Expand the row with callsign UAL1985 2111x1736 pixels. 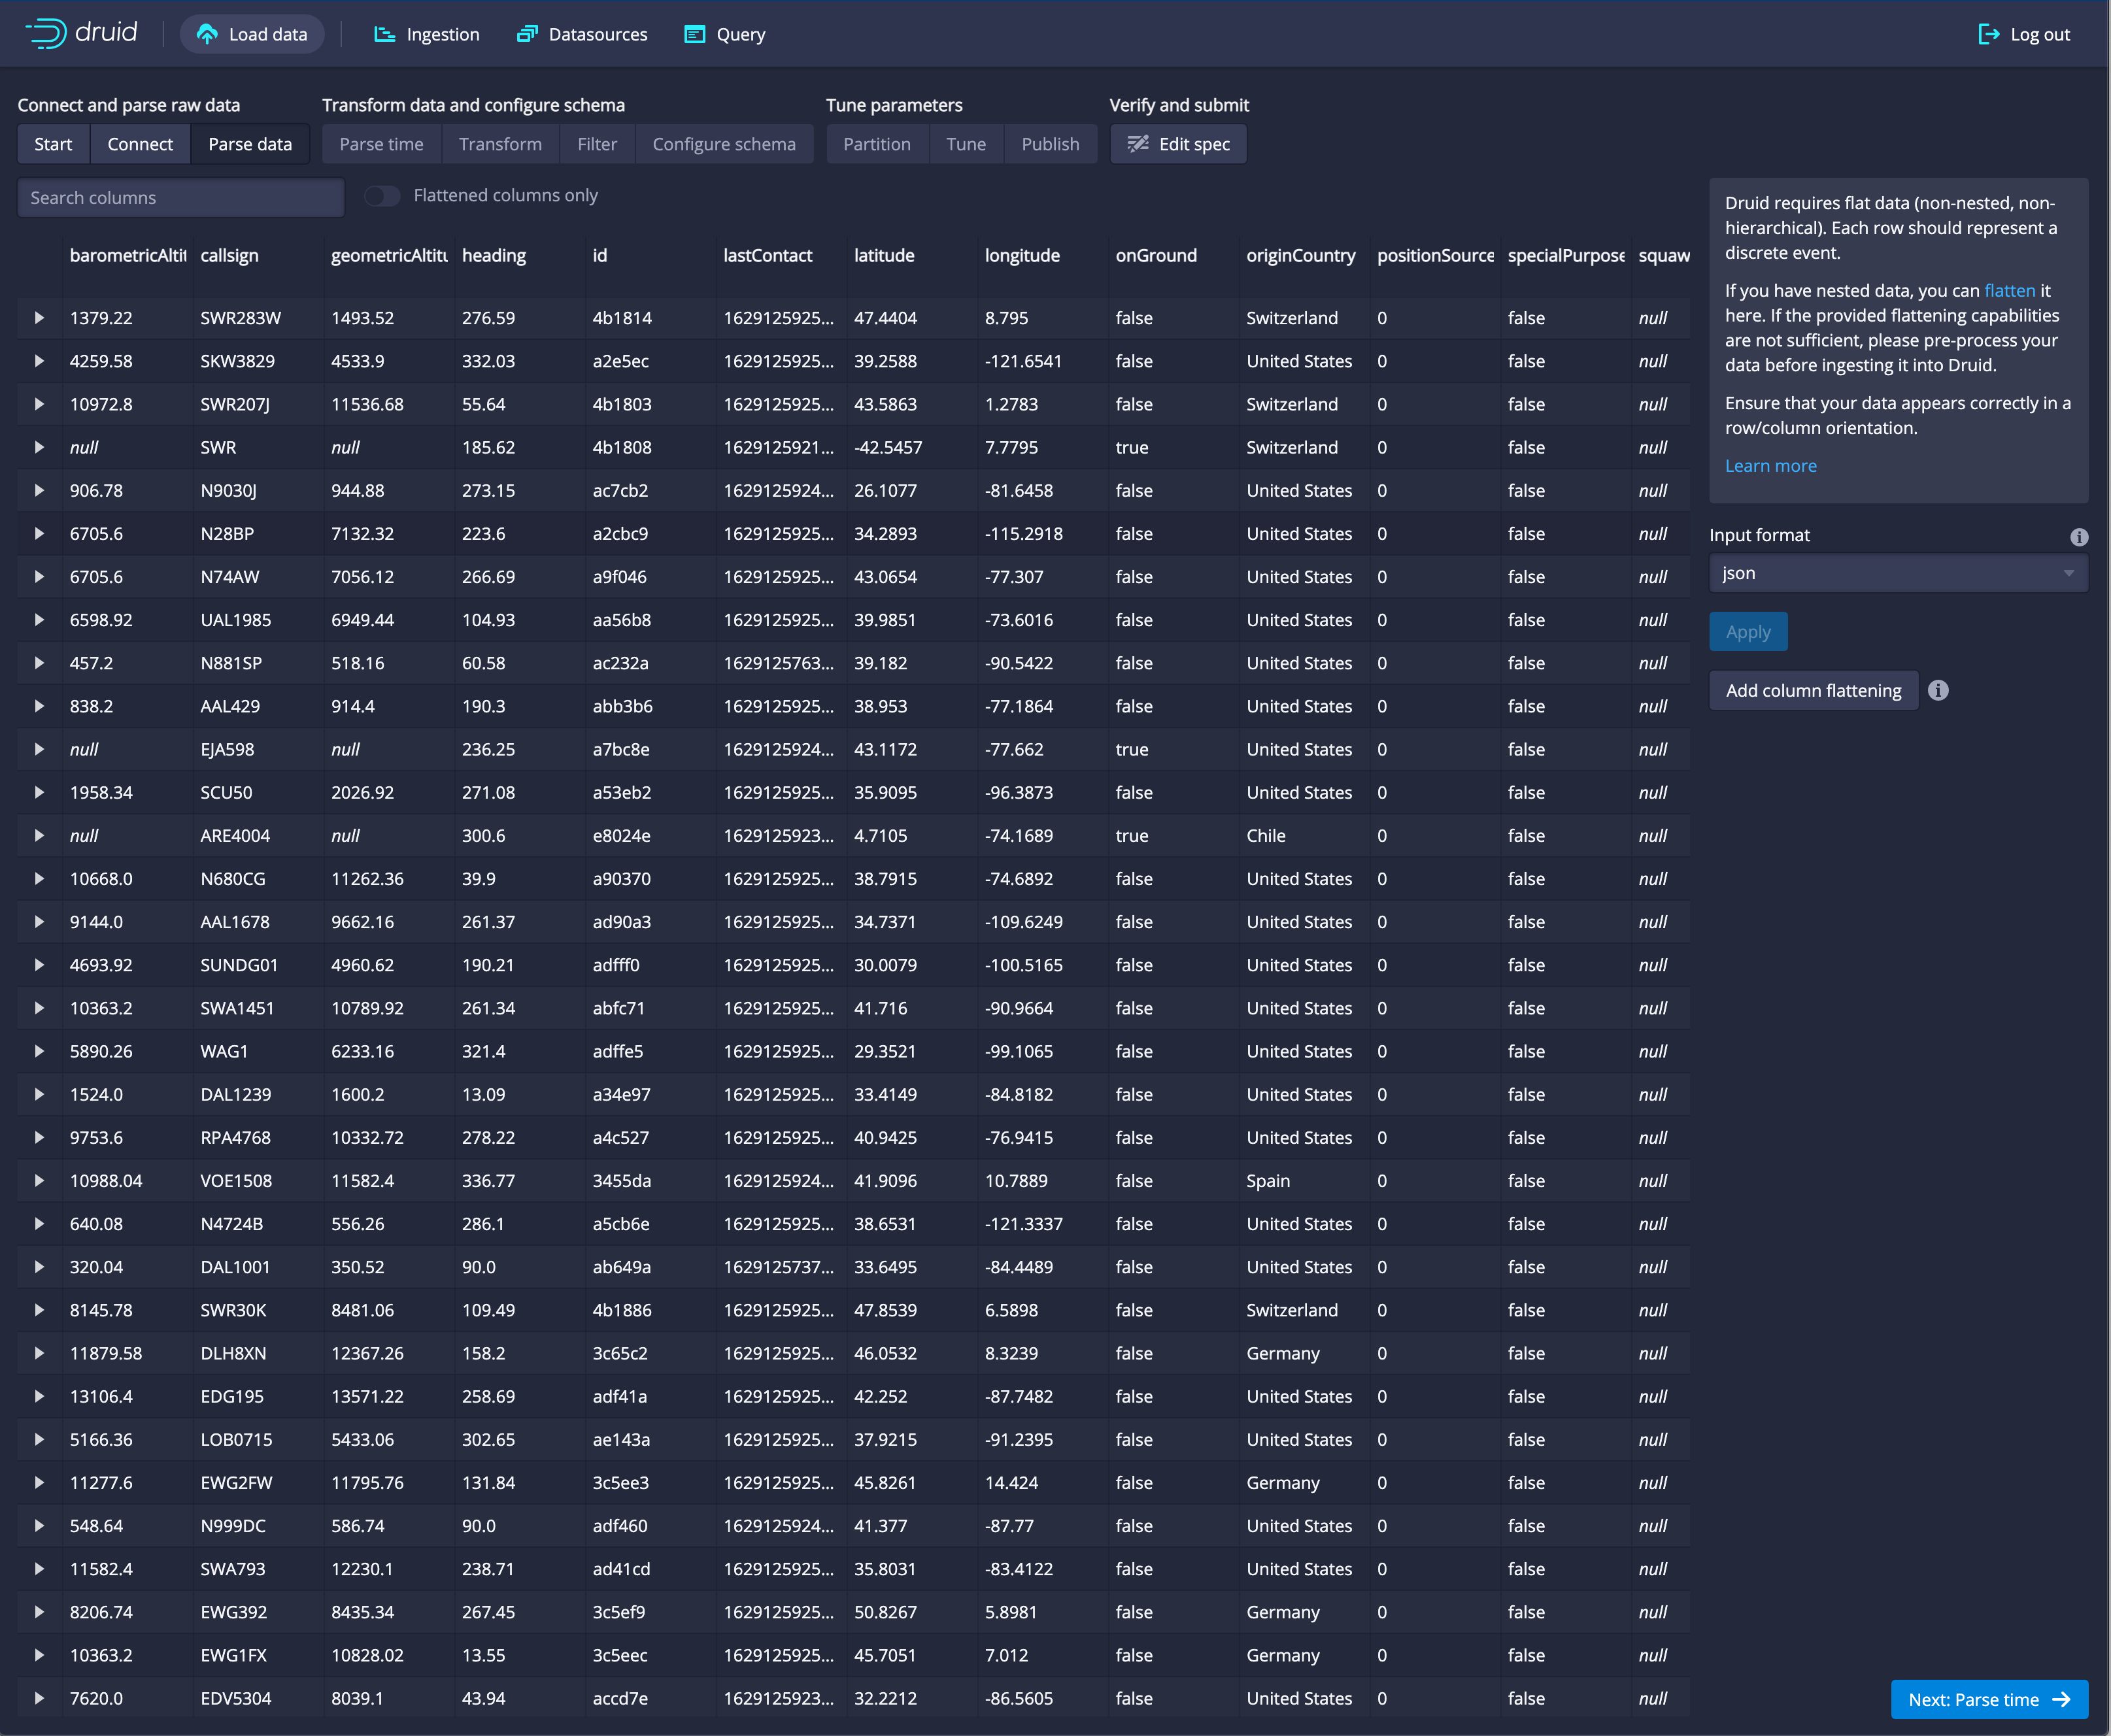39,620
